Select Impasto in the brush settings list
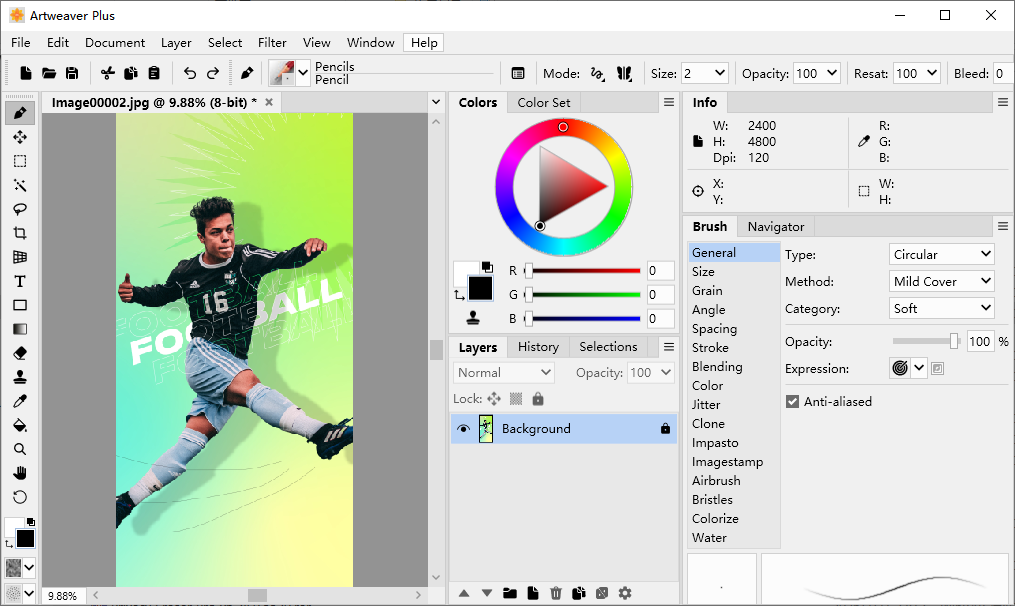This screenshot has height=606, width=1015. [x=715, y=443]
